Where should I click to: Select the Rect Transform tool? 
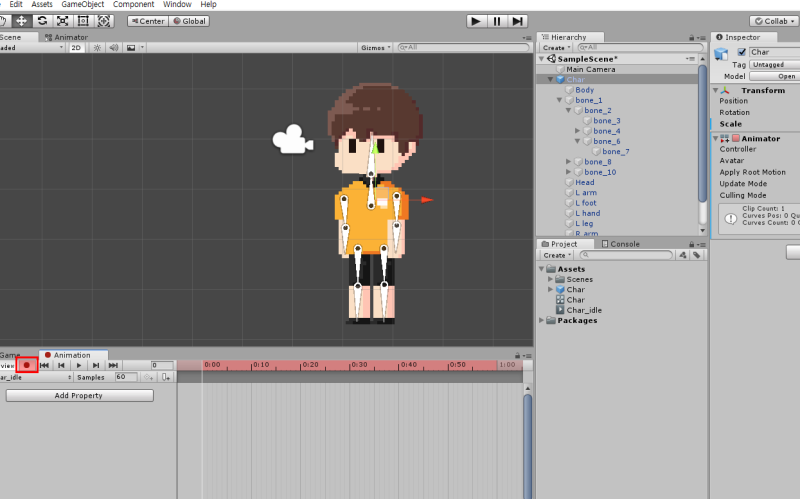(x=83, y=21)
